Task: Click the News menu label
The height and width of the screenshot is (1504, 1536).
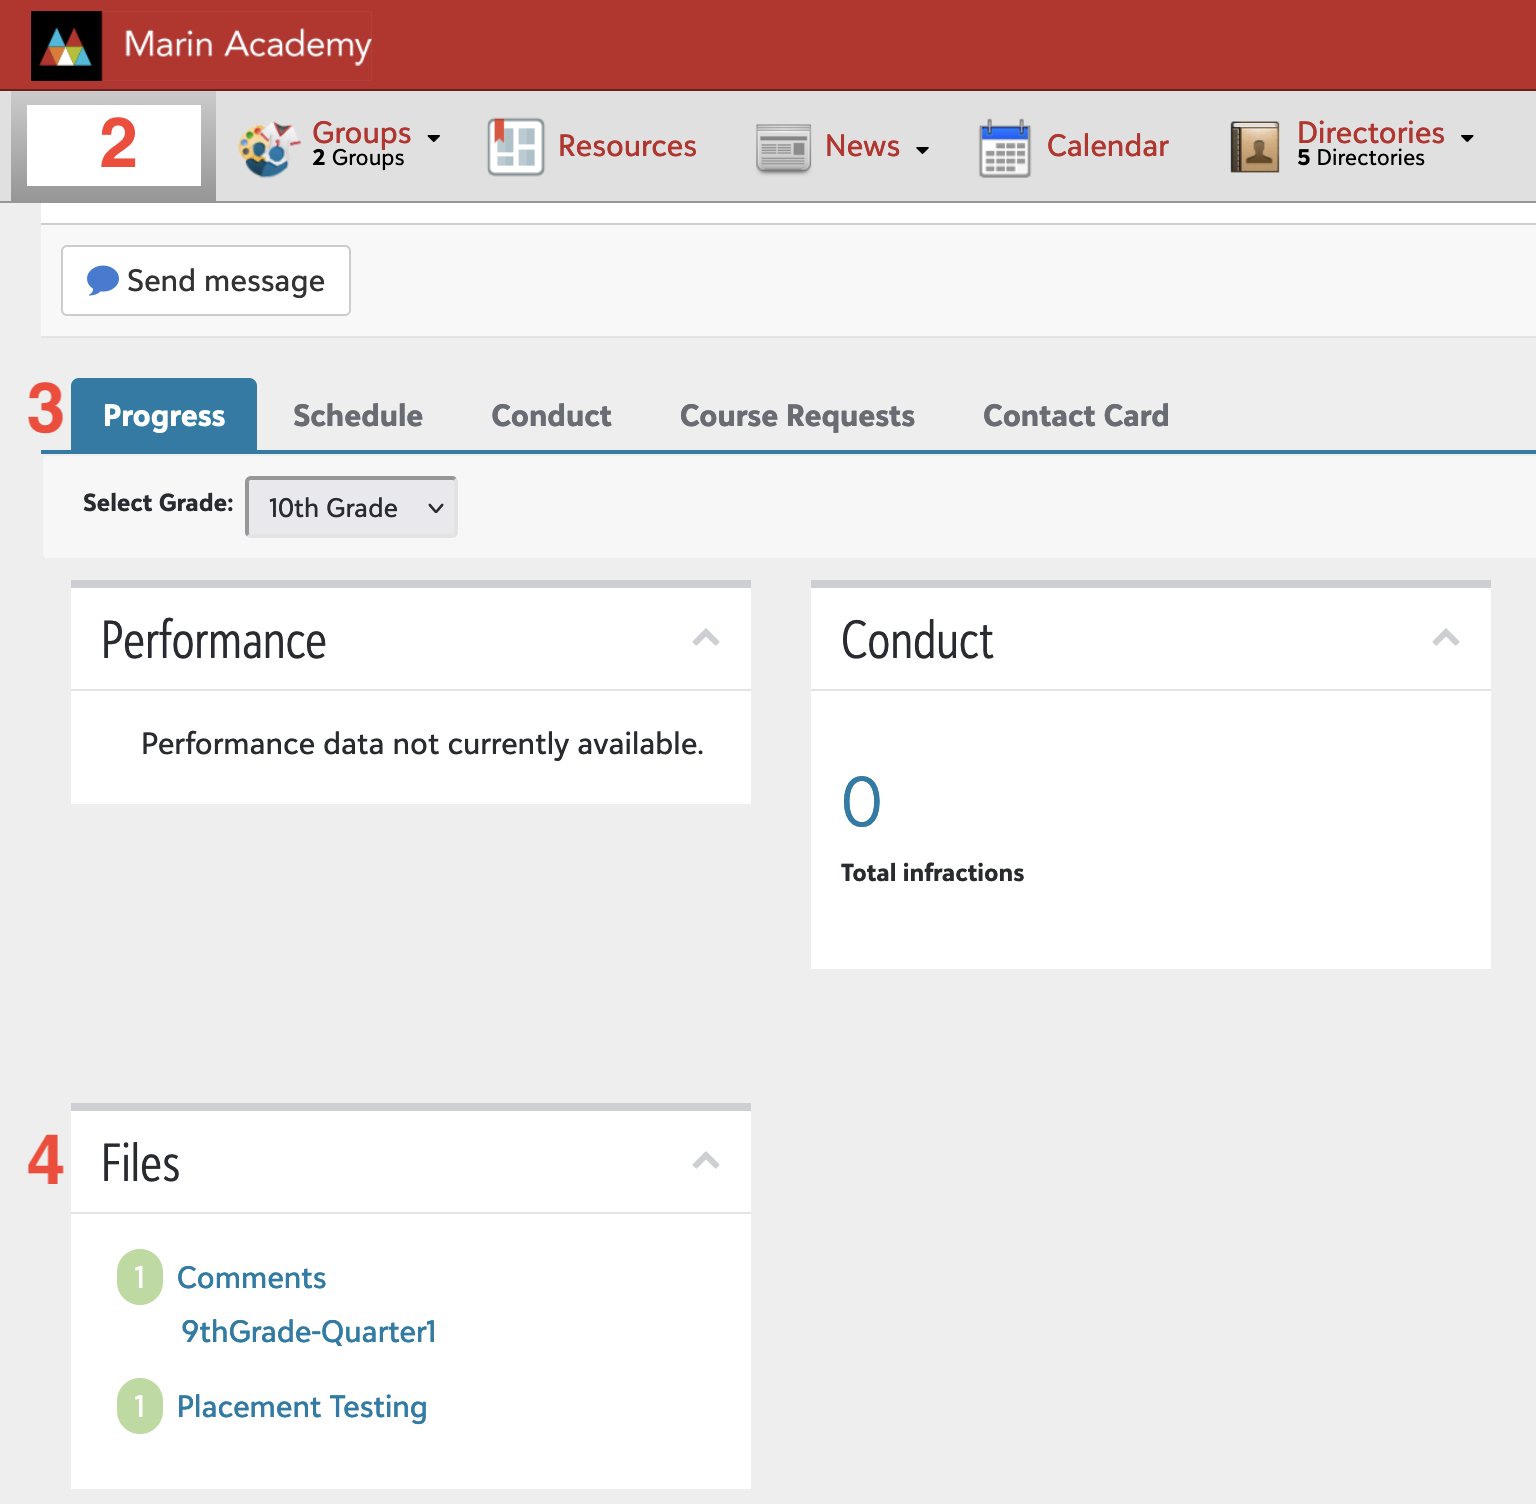Action: click(x=862, y=146)
